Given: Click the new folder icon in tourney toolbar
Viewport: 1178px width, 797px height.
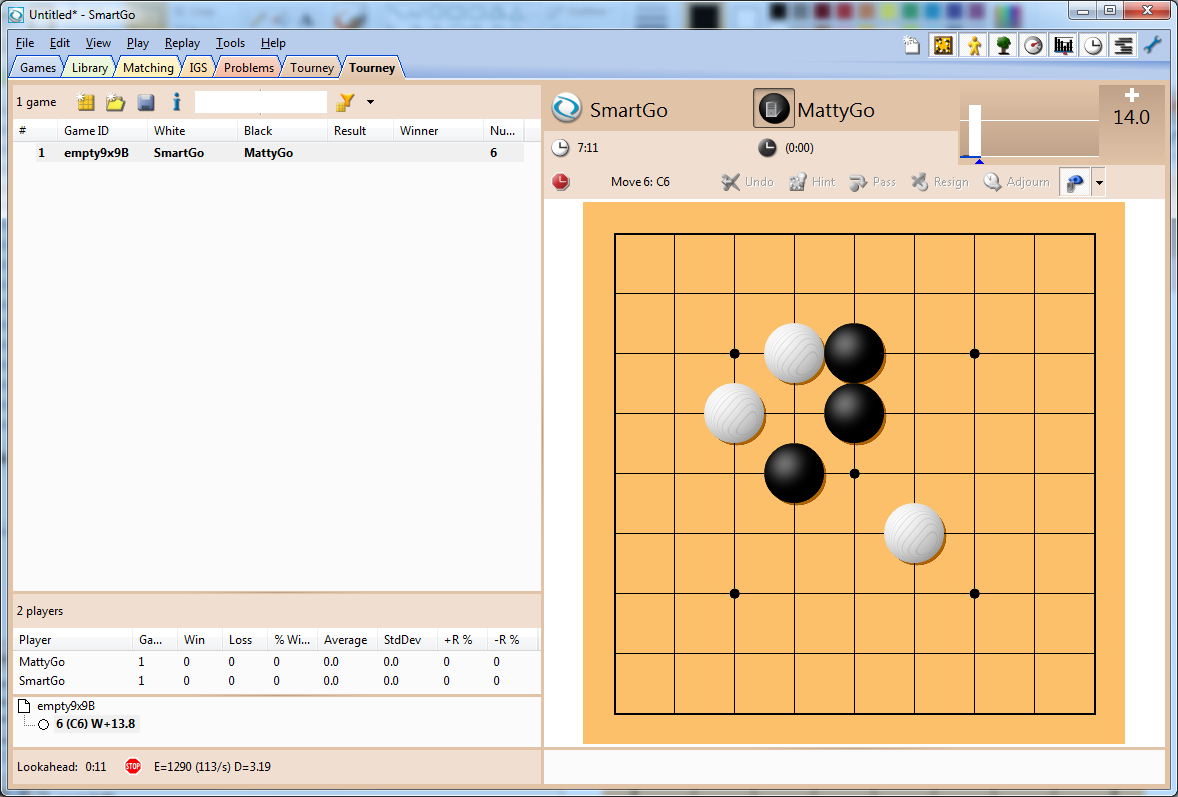Looking at the screenshot, I should (x=115, y=102).
